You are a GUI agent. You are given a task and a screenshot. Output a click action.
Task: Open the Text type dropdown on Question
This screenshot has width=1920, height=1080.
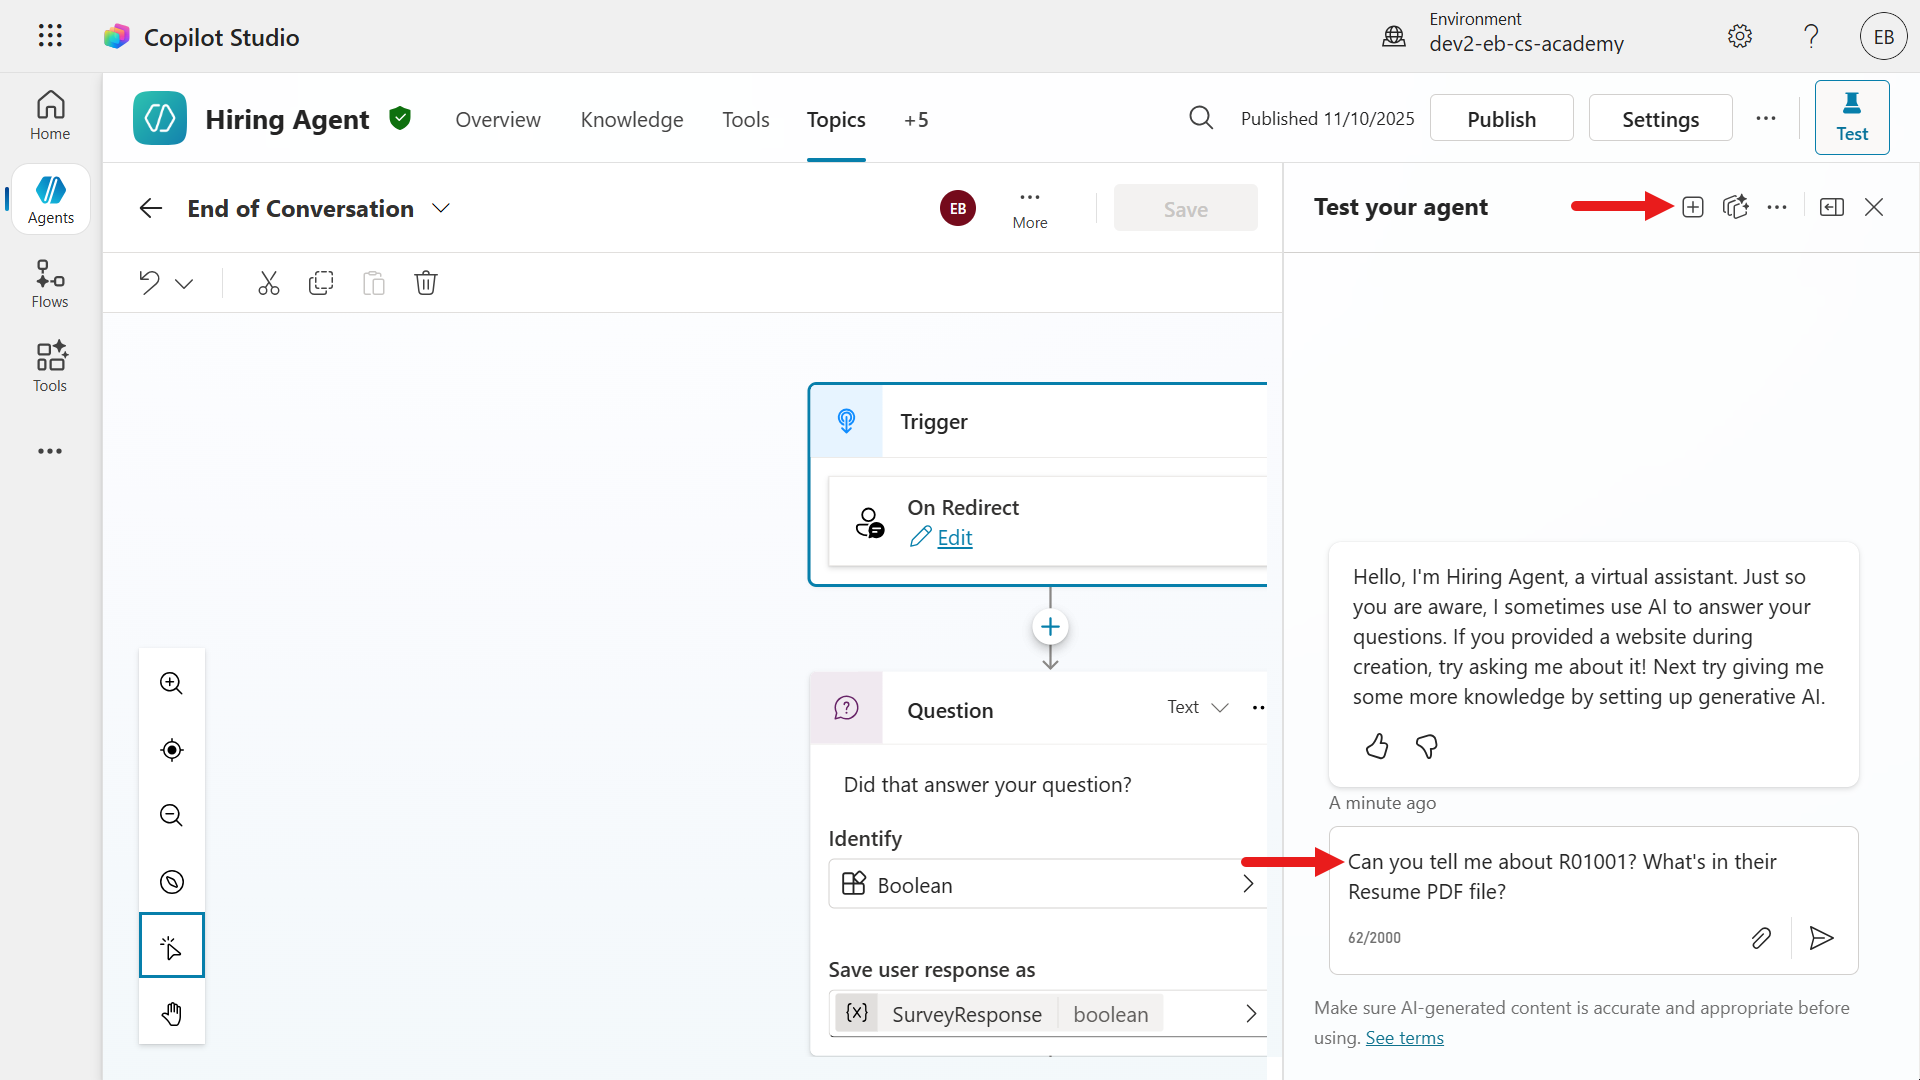[1198, 707]
